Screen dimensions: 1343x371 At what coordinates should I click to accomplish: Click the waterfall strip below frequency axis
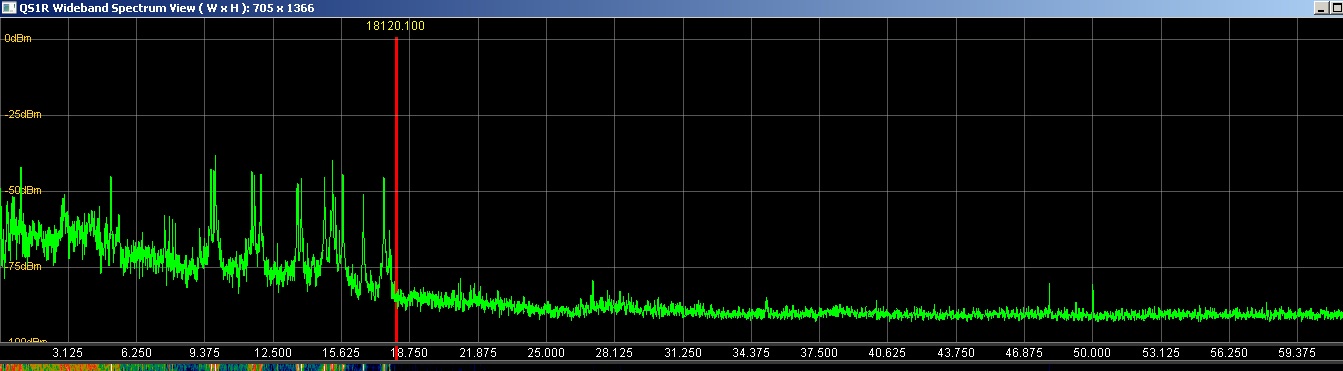pos(671,367)
